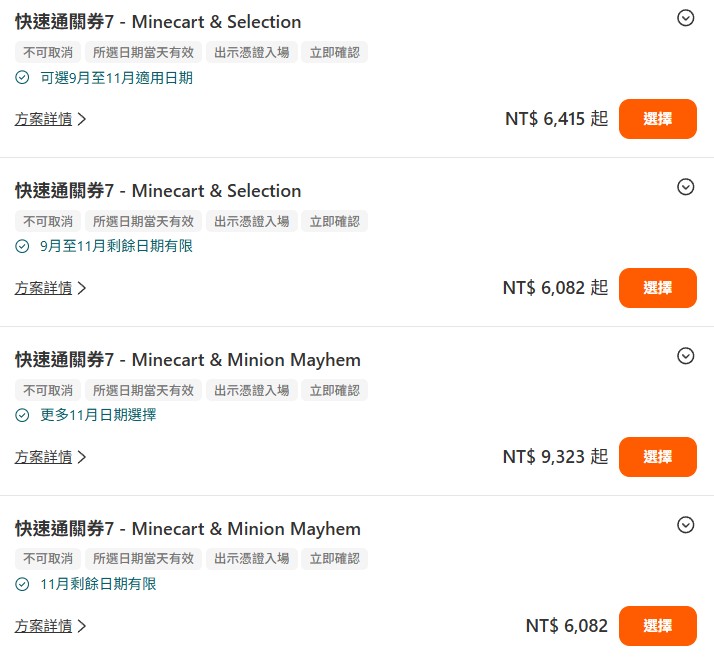
Task: Click check icon beside 可選9月至11月適用日期
Action: 23,78
